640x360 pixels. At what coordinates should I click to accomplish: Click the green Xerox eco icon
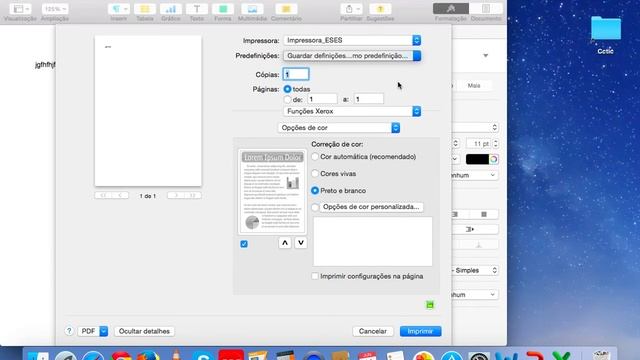(x=430, y=304)
